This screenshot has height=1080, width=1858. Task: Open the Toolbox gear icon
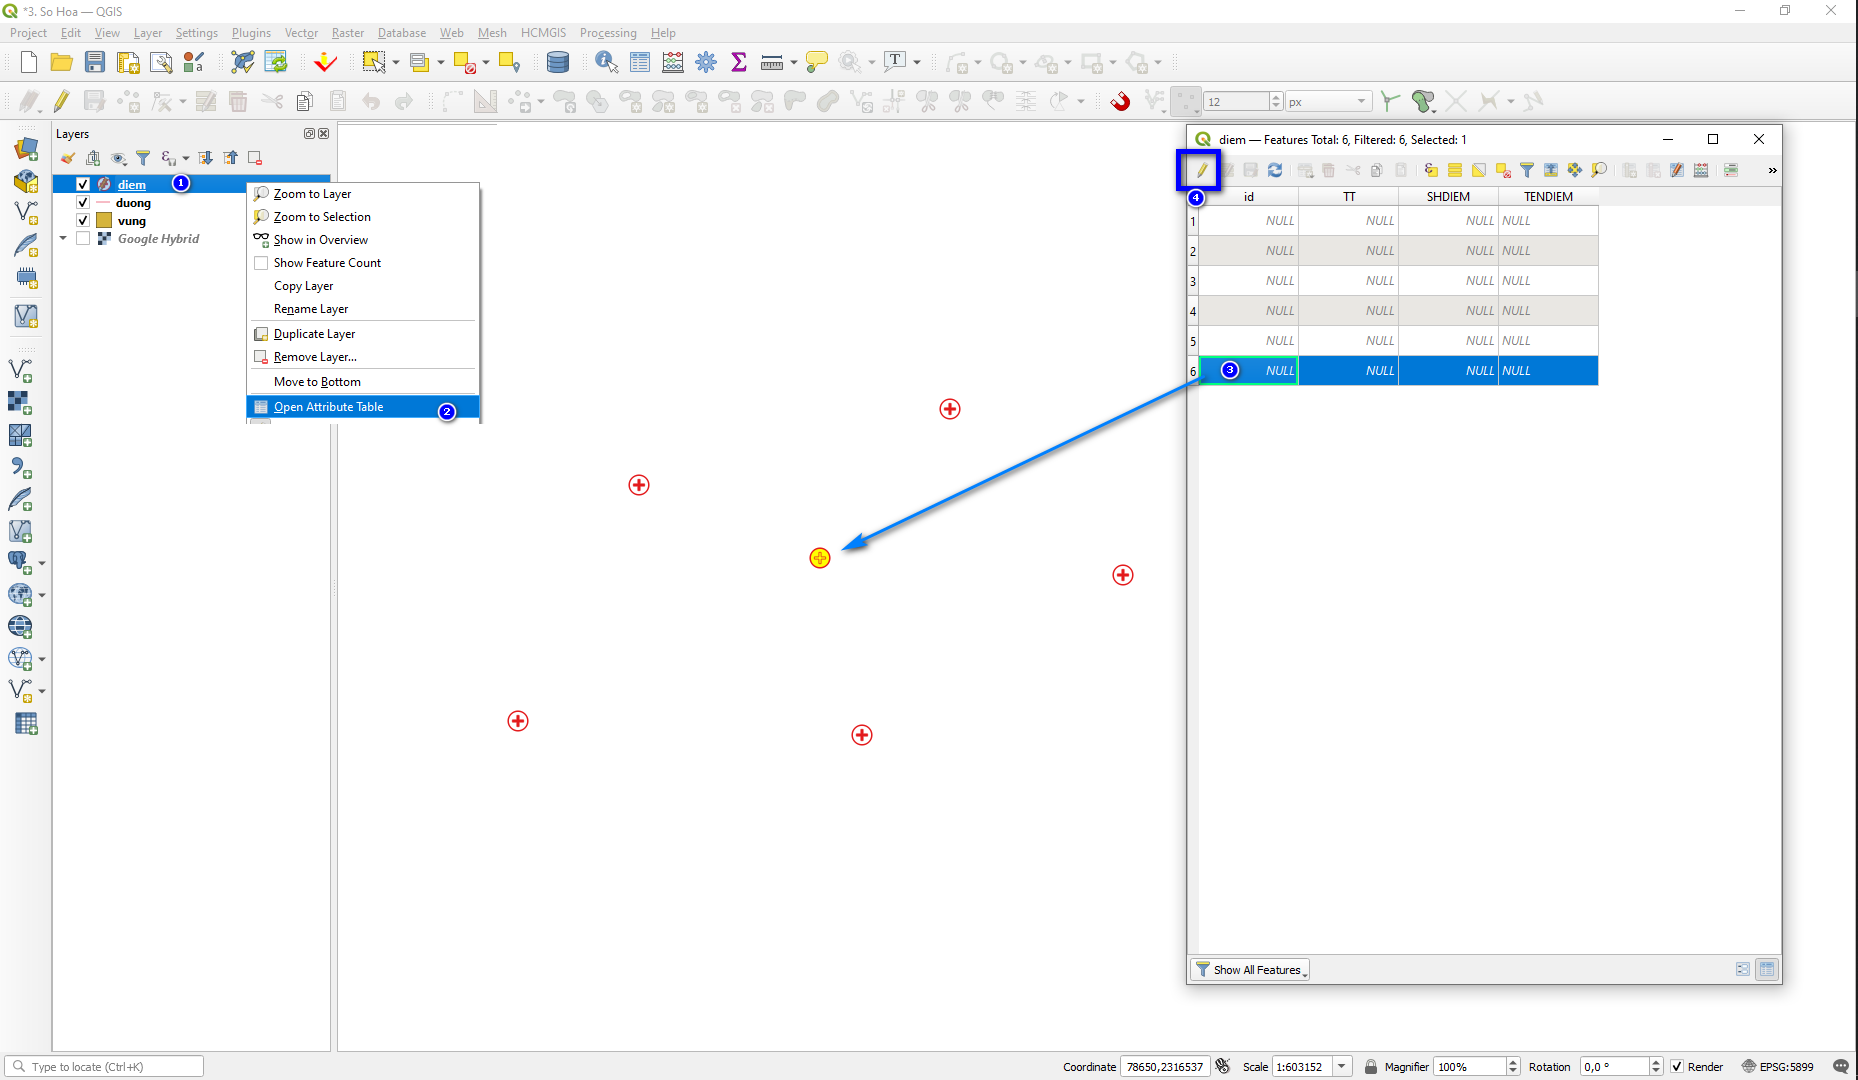(706, 63)
